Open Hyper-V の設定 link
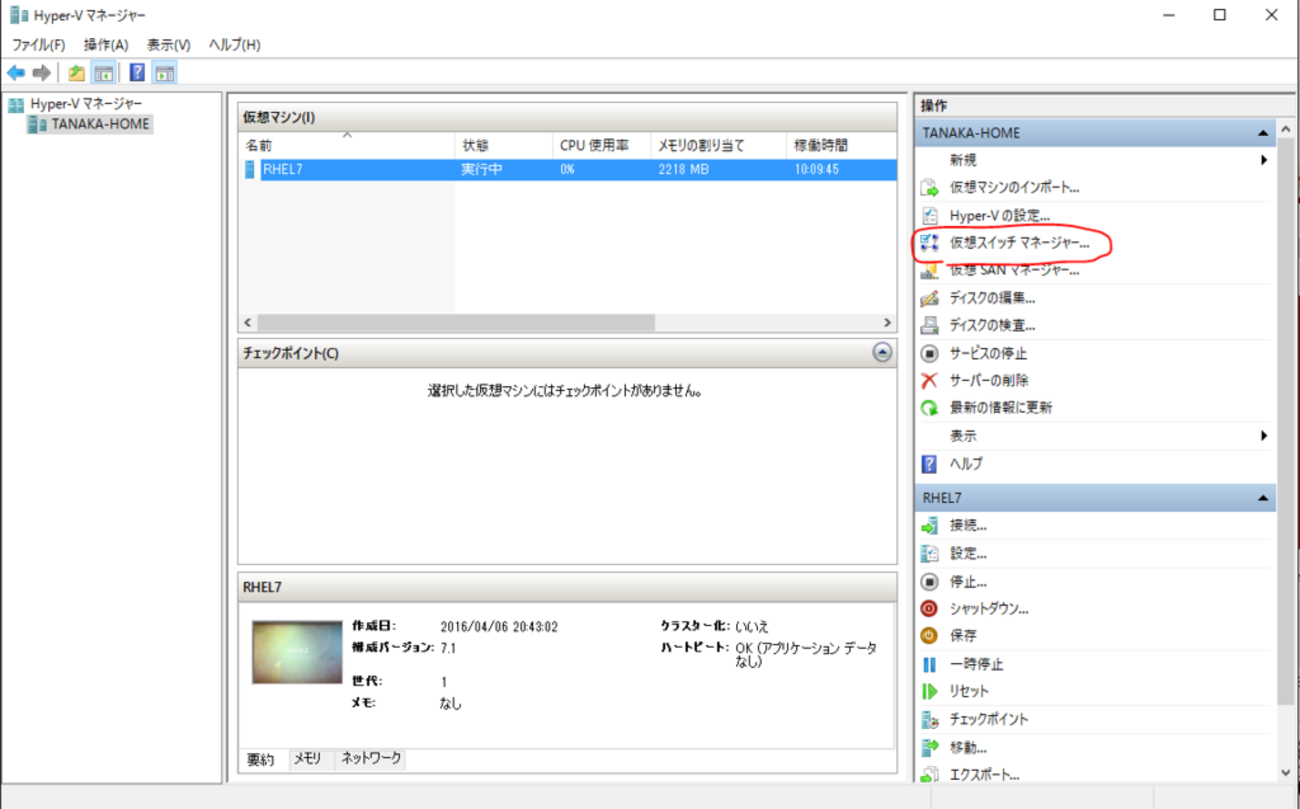 pyautogui.click(x=999, y=215)
